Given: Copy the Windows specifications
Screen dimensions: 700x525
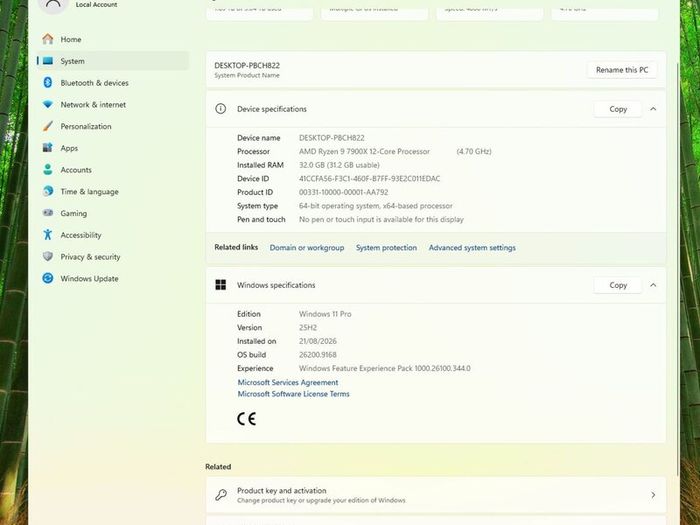Looking at the screenshot, I should [618, 285].
